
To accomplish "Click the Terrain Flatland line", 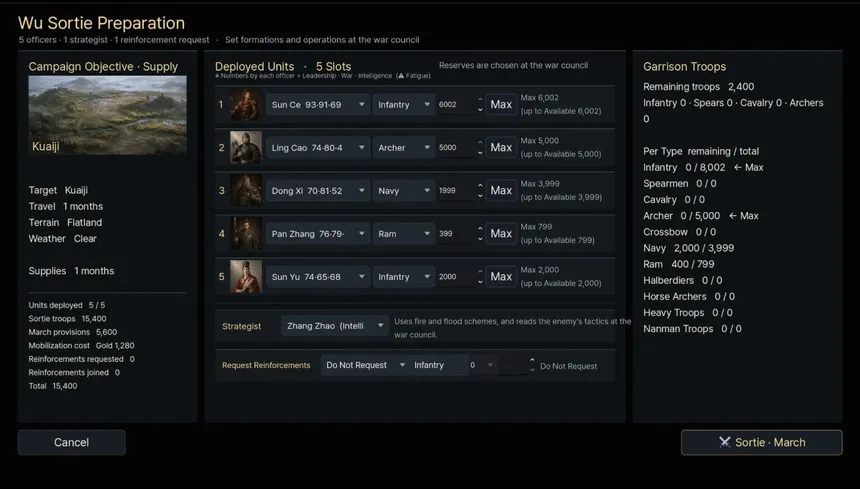I will pyautogui.click(x=65, y=223).
